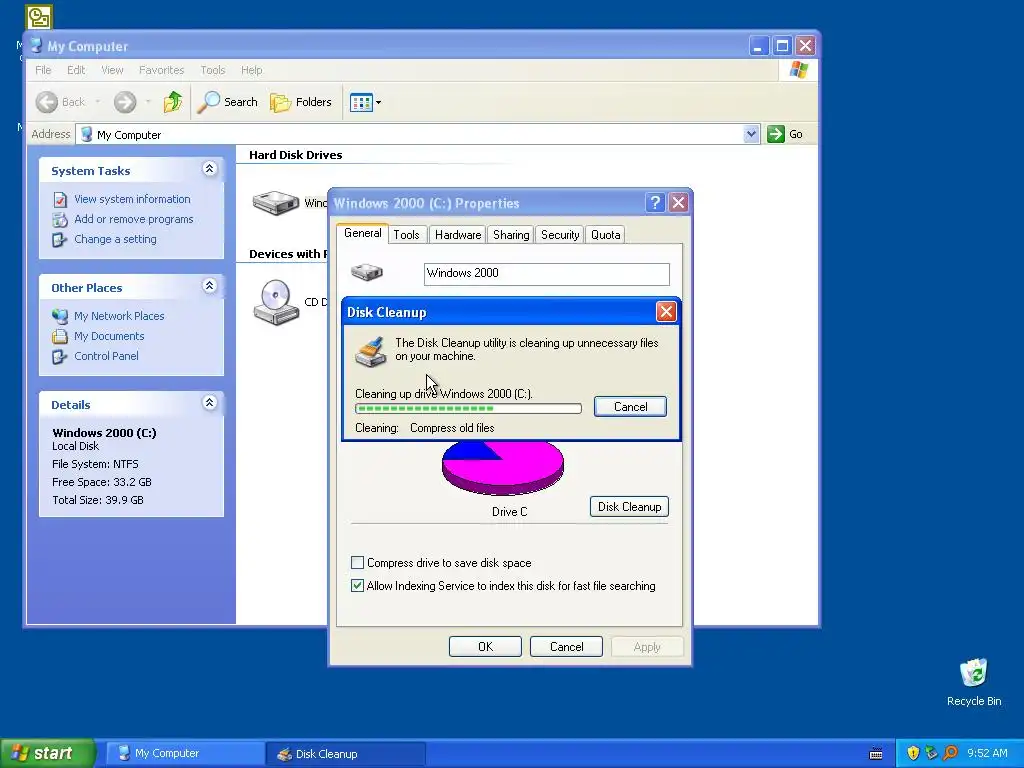Open My Network Places link
This screenshot has width=1024, height=768.
[119, 316]
